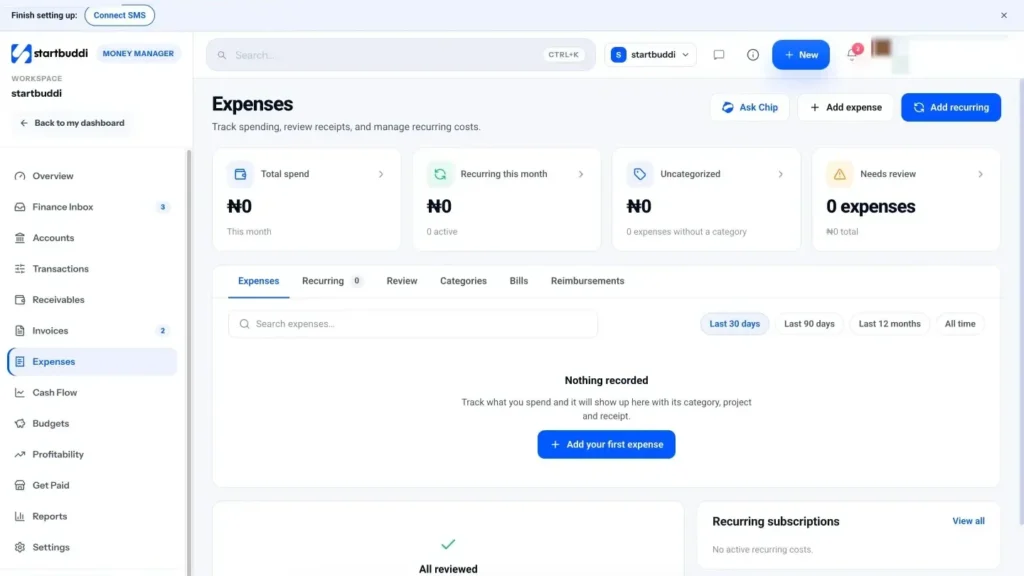
Task: Open Invoices badge showing 2
Action: 163,330
